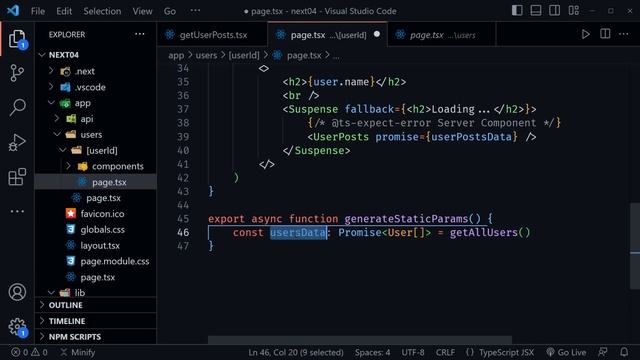This screenshot has height=360, width=640.
Task: Click the [userId] breadcrumb segment
Action: click(244, 55)
